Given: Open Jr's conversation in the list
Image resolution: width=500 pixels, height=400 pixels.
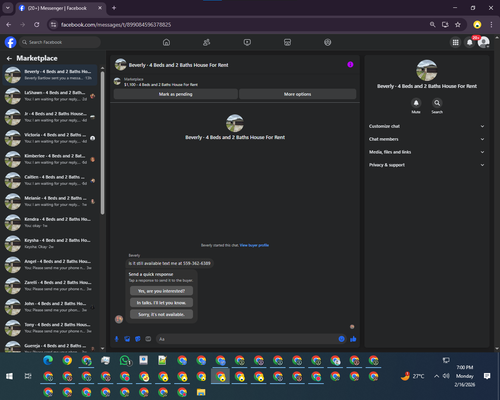Looking at the screenshot, I should [50, 117].
